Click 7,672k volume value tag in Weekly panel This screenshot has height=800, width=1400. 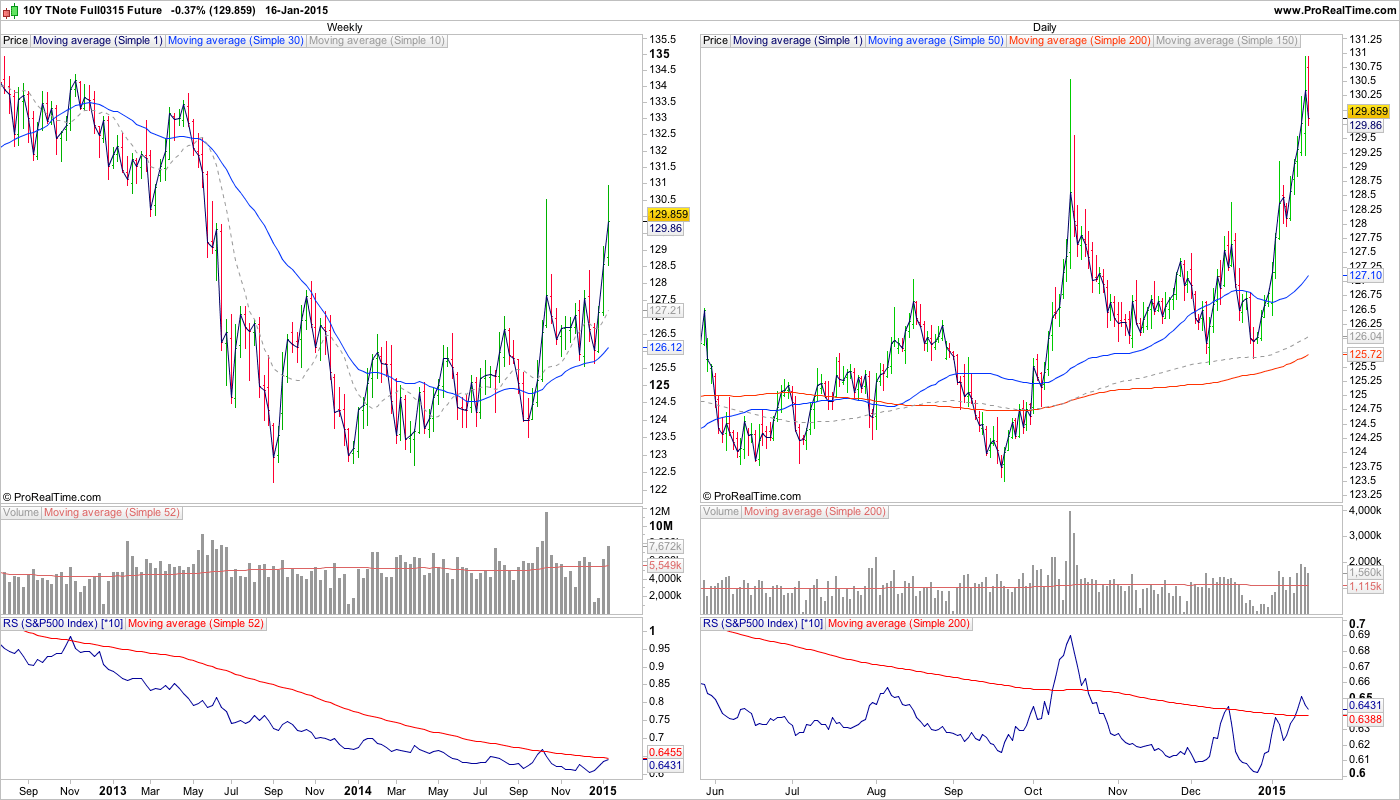[665, 546]
